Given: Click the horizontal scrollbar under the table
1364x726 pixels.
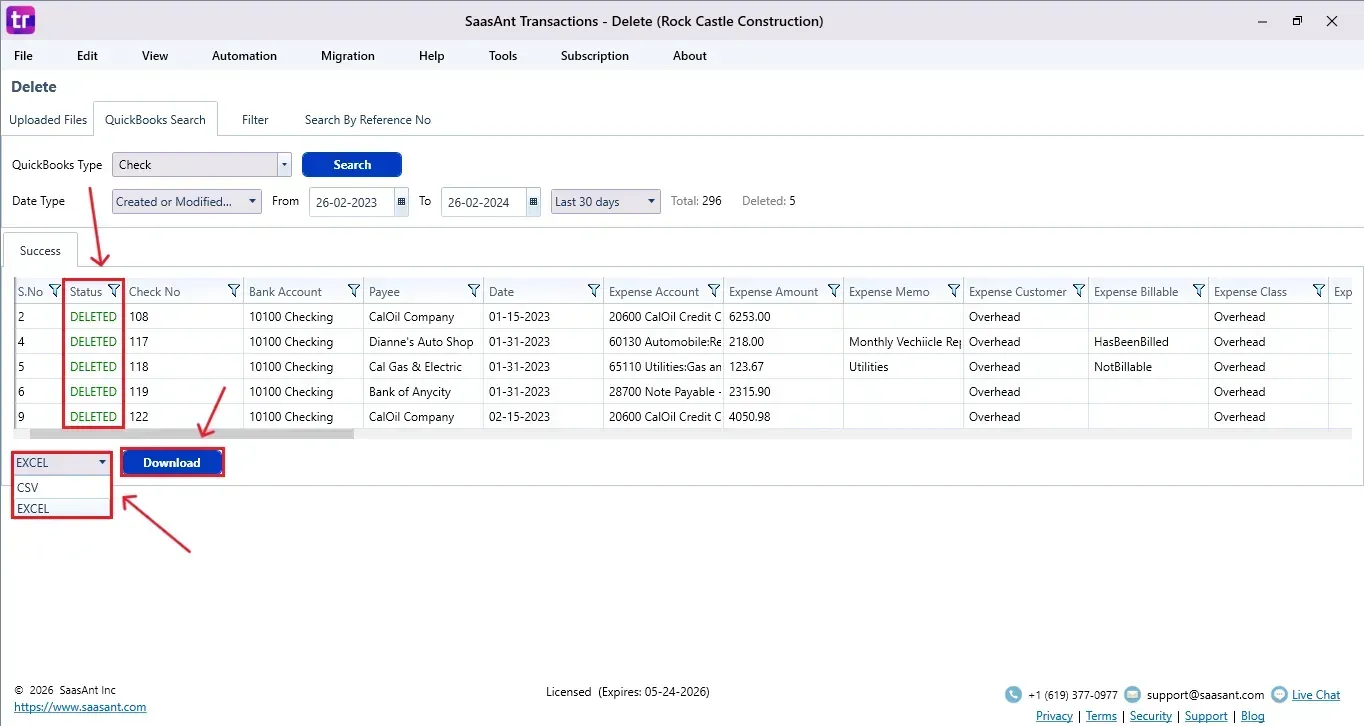Looking at the screenshot, I should pyautogui.click(x=192, y=434).
